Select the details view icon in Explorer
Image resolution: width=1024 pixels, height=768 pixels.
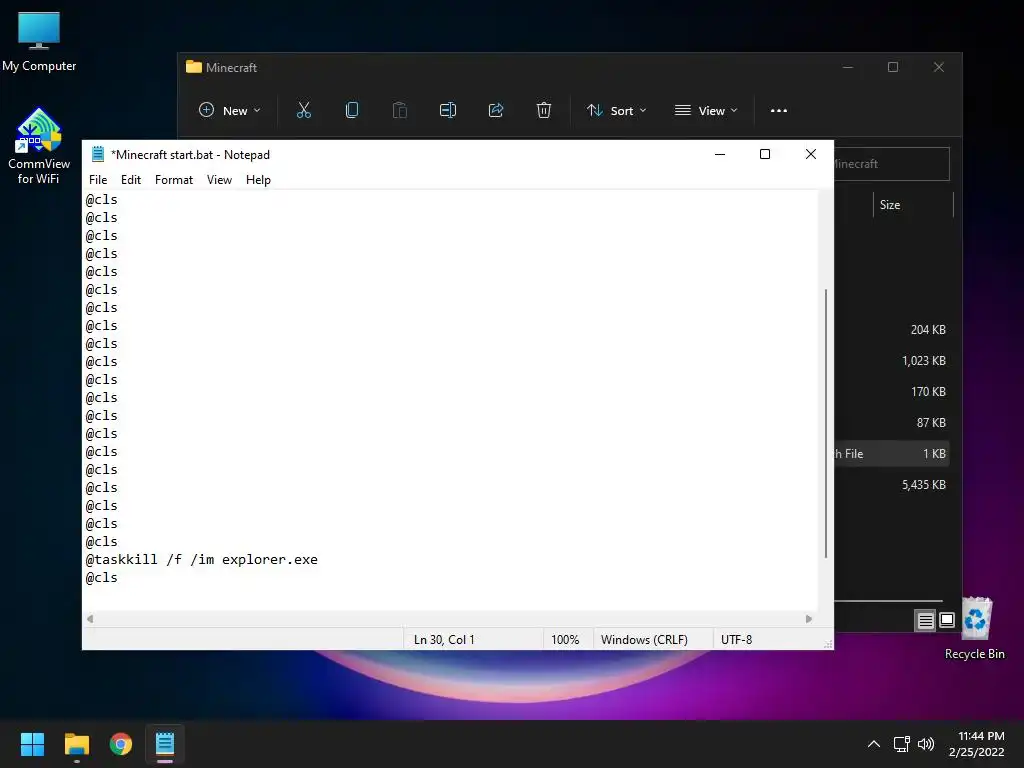(x=925, y=620)
